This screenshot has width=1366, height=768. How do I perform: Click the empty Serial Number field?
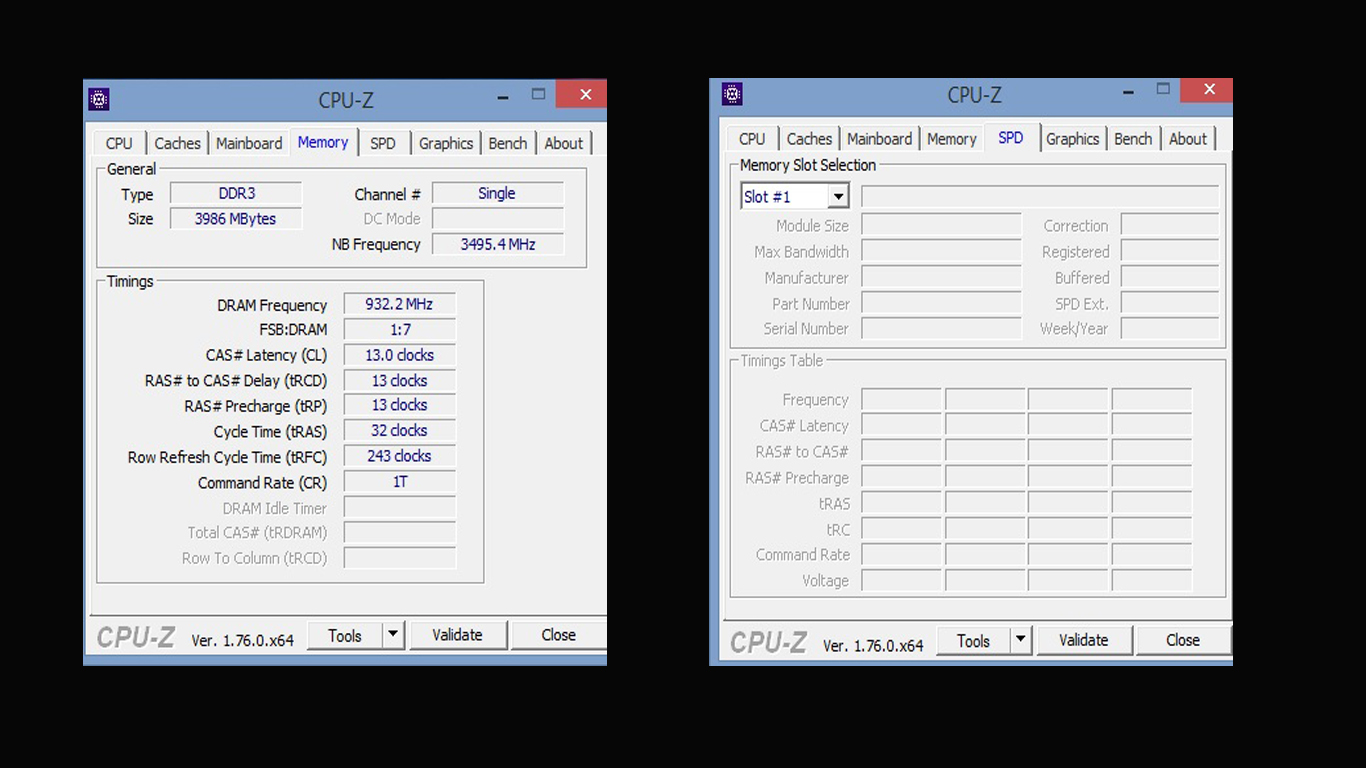[x=942, y=328]
